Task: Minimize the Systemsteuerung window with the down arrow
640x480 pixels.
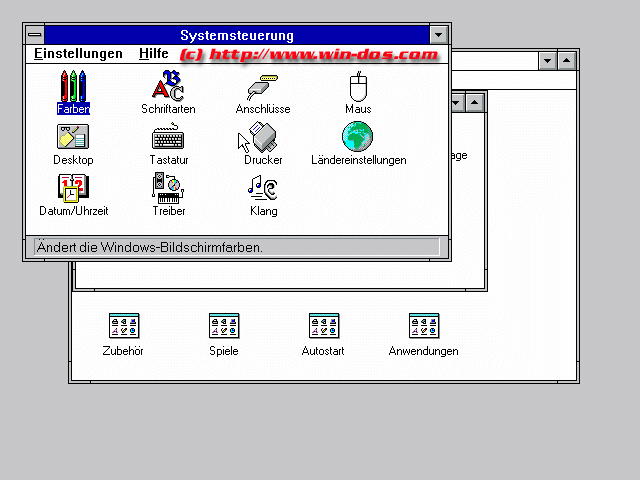Action: point(438,35)
